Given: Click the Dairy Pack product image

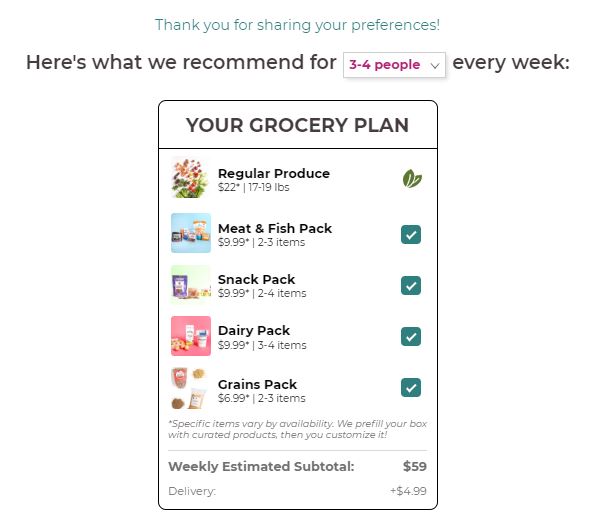Looking at the screenshot, I should pos(190,336).
